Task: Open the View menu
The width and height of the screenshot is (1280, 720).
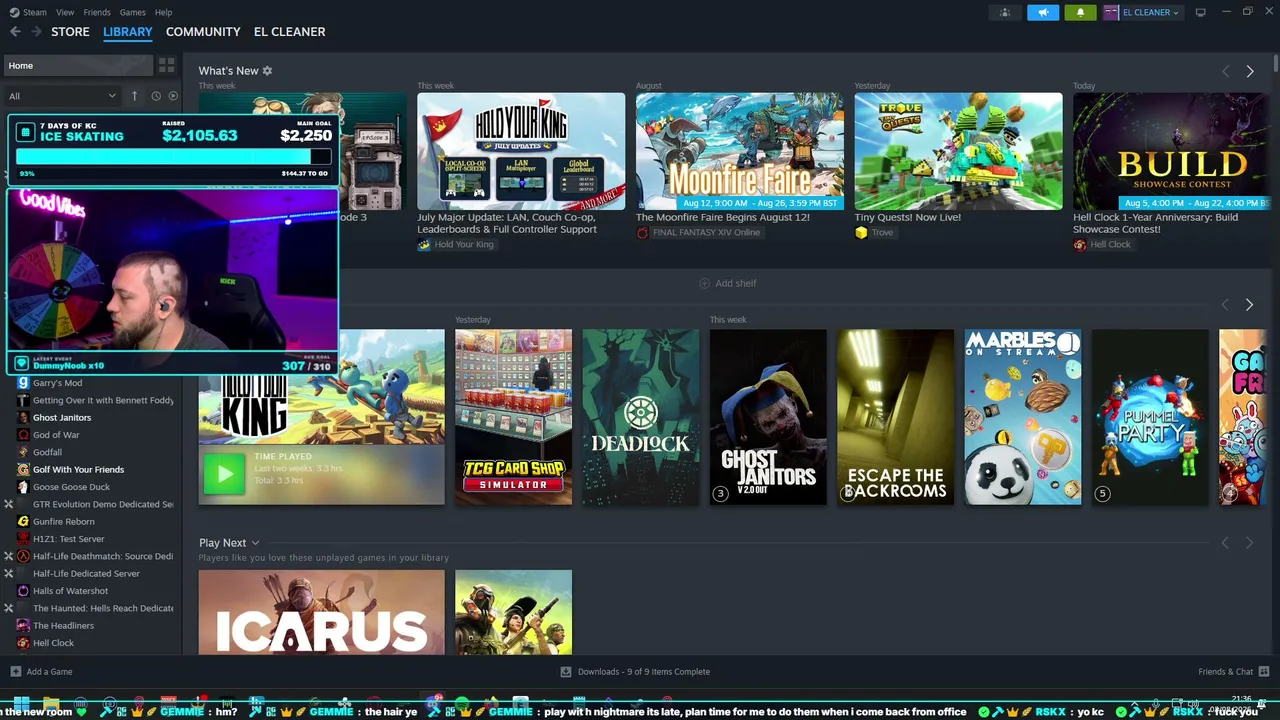Action: tap(65, 12)
